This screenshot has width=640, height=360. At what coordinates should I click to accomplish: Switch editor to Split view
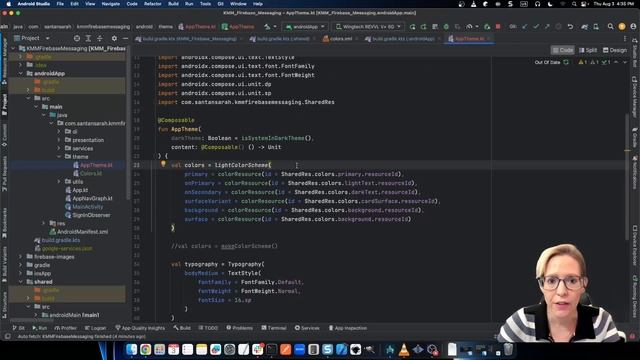click(588, 50)
